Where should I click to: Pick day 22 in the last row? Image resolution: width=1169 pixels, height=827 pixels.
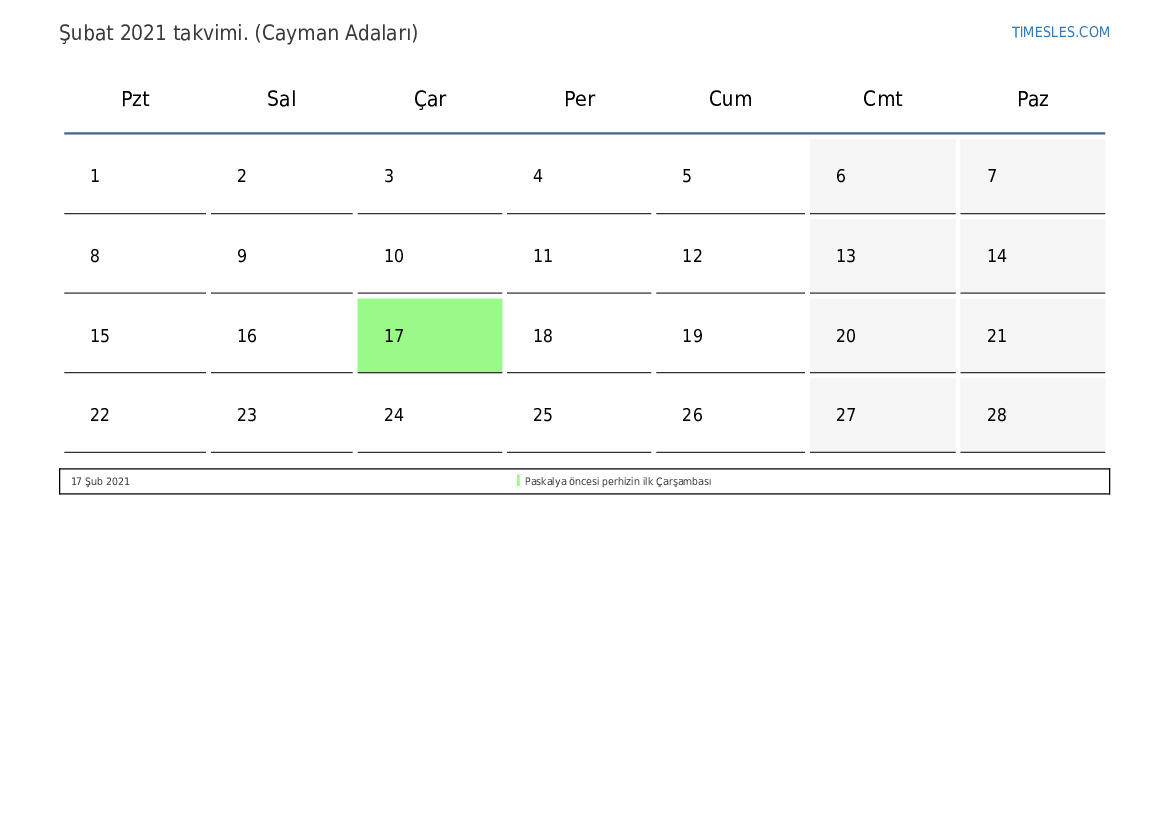click(x=135, y=415)
